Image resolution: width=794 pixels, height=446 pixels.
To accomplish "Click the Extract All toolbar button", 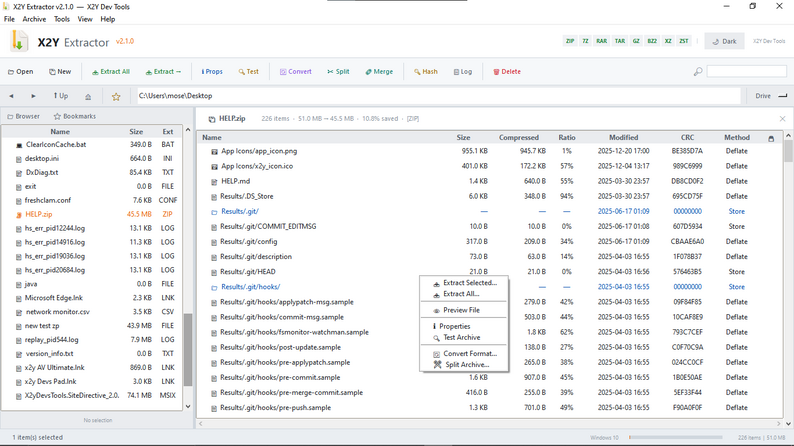I will coord(111,71).
